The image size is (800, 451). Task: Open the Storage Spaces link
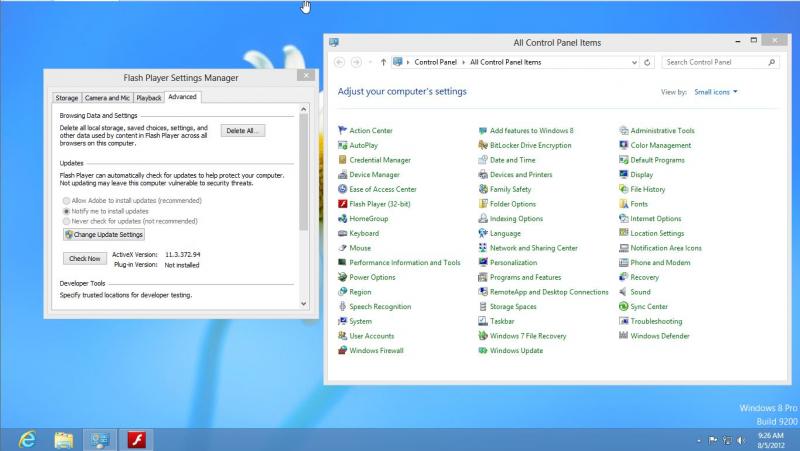point(513,307)
